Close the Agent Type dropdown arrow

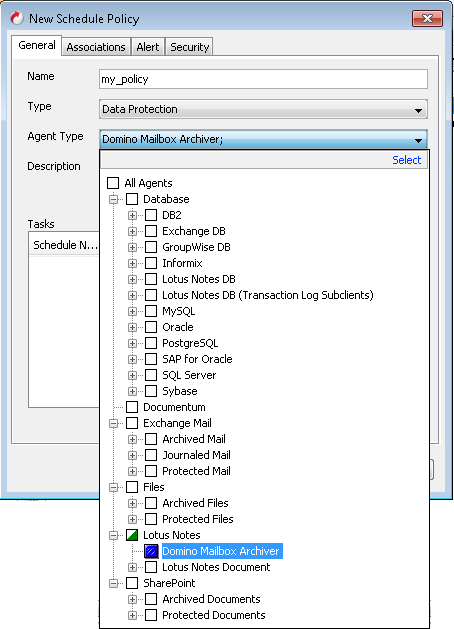point(418,140)
